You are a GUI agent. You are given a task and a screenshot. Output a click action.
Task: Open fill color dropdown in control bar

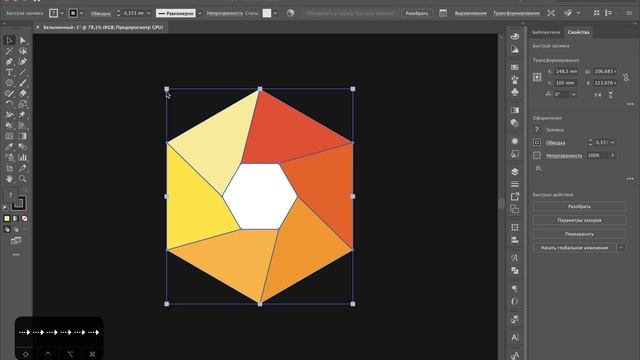pos(62,13)
